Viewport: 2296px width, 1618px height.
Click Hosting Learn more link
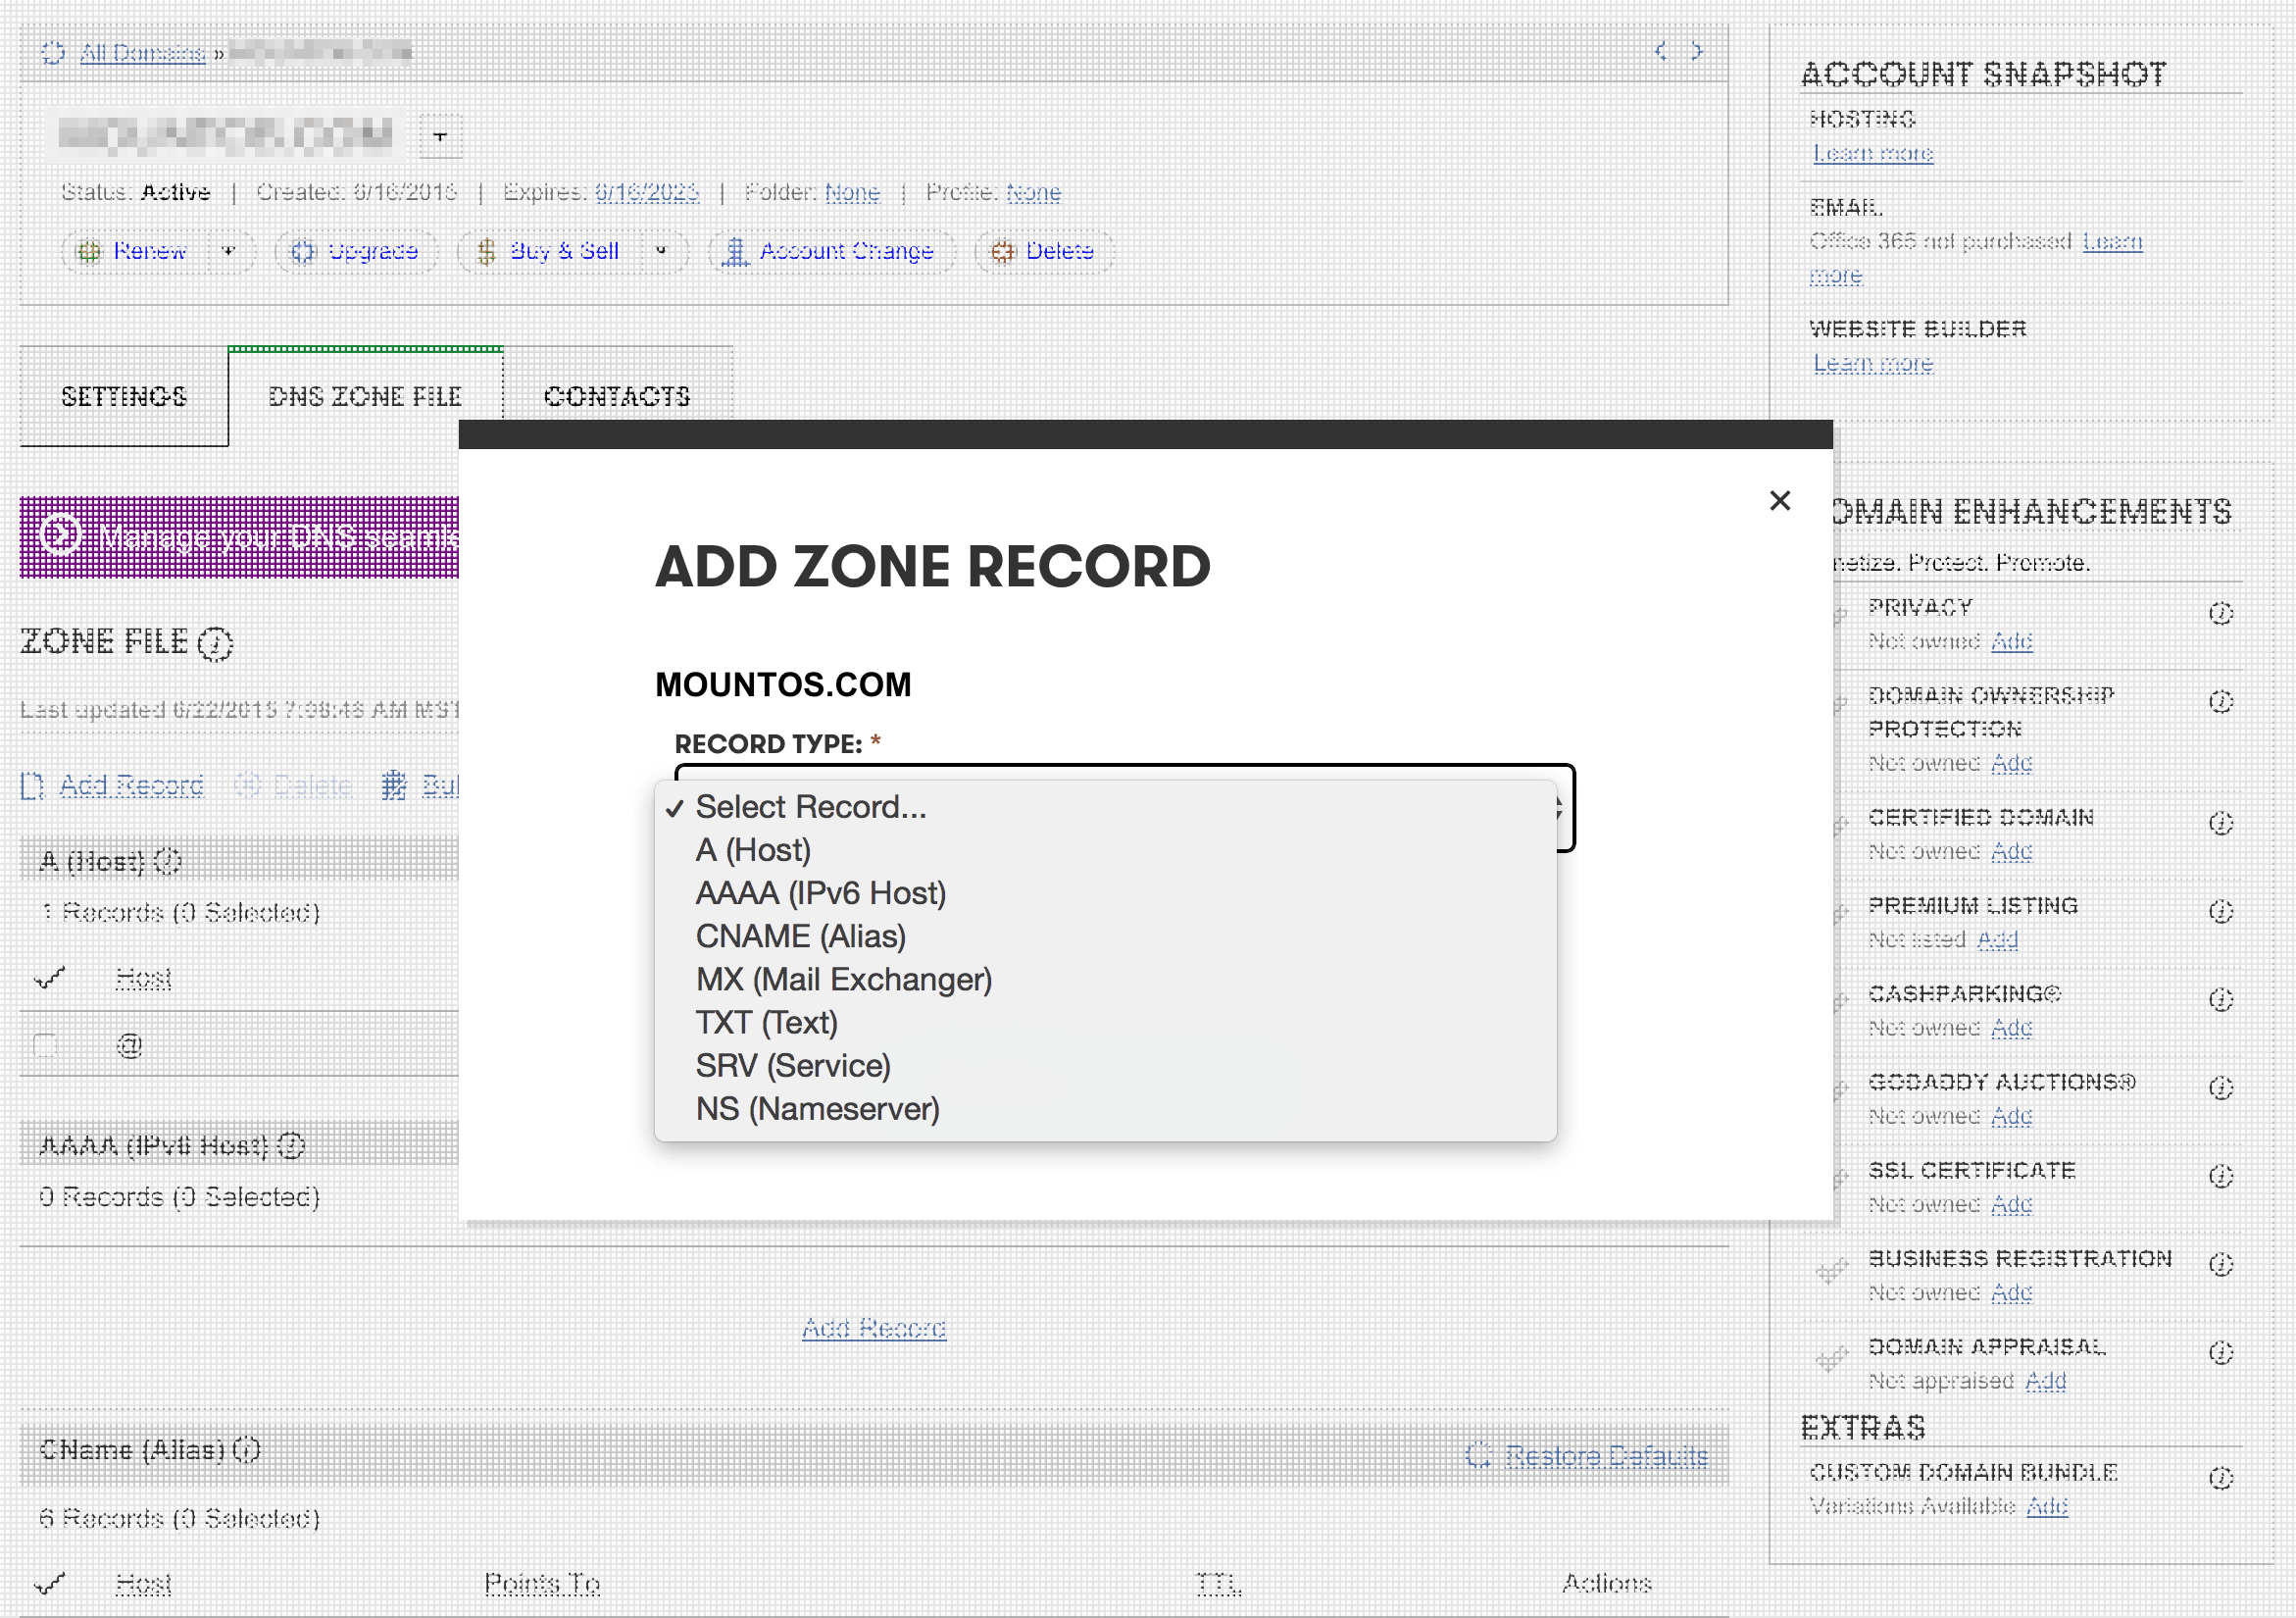pos(1873,153)
